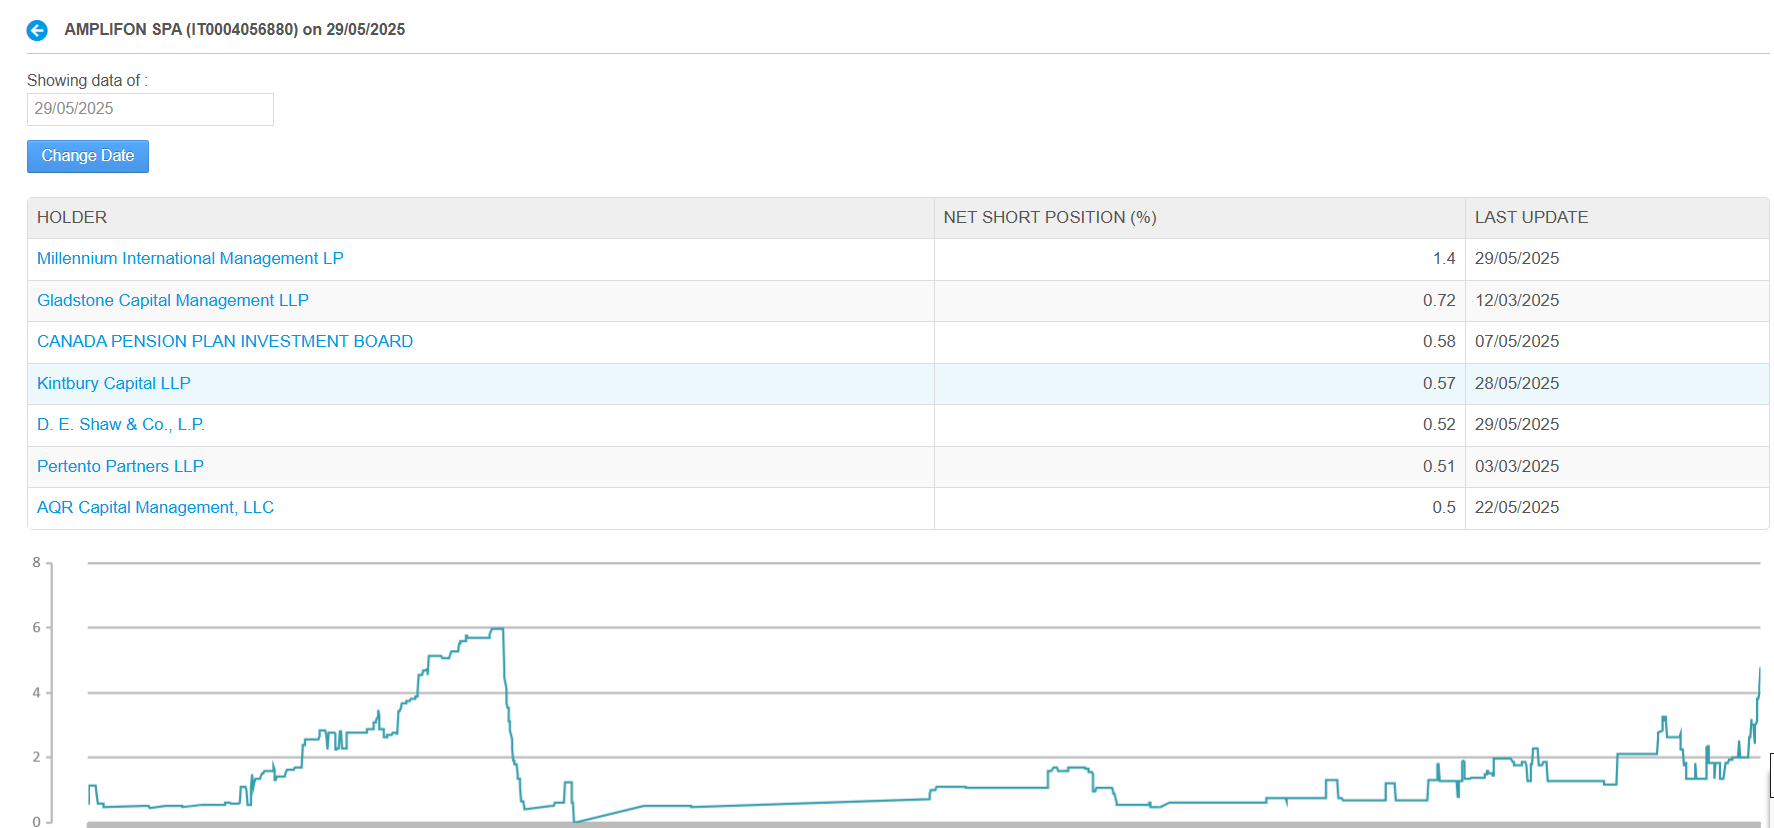Open CANADA PENSION PLAN INVESTMENT BOARD link
This screenshot has width=1774, height=828.
coord(225,341)
